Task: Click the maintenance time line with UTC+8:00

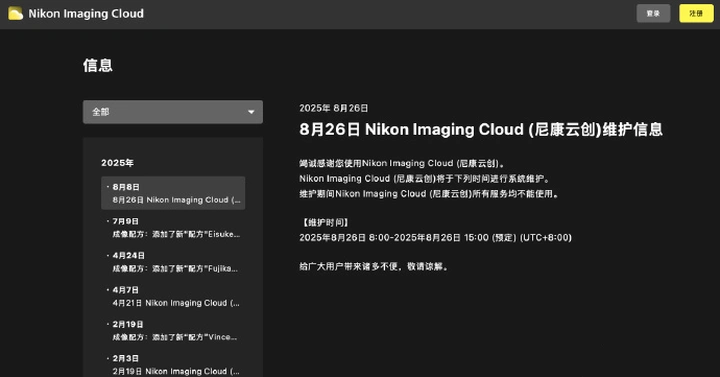Action: click(x=435, y=238)
